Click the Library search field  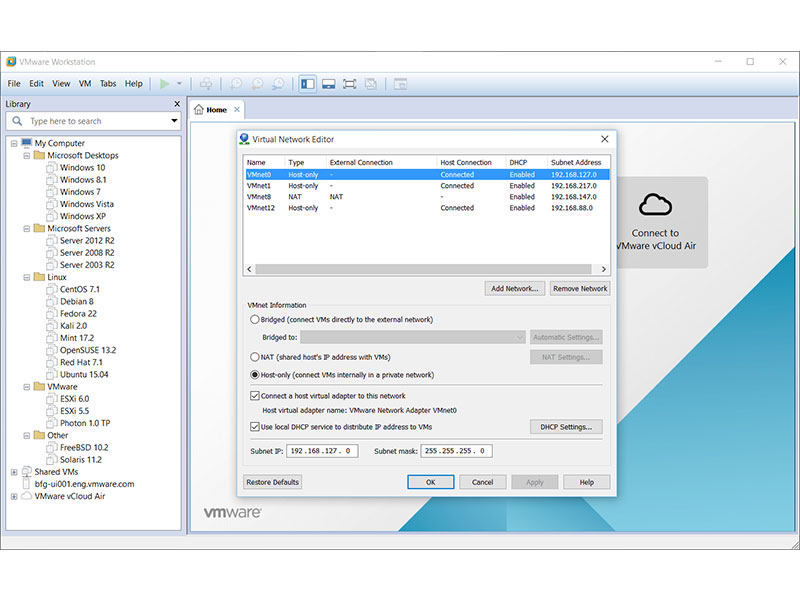point(94,121)
